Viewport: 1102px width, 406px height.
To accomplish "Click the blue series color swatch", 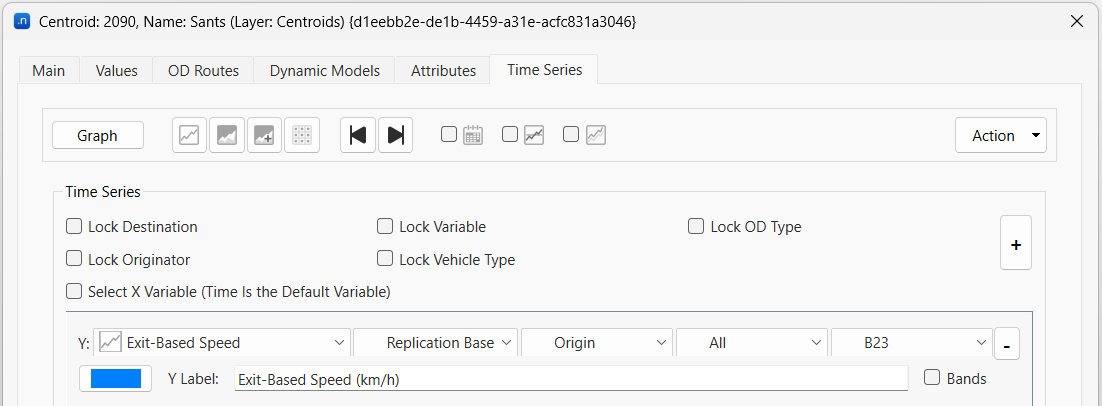I will click(116, 379).
